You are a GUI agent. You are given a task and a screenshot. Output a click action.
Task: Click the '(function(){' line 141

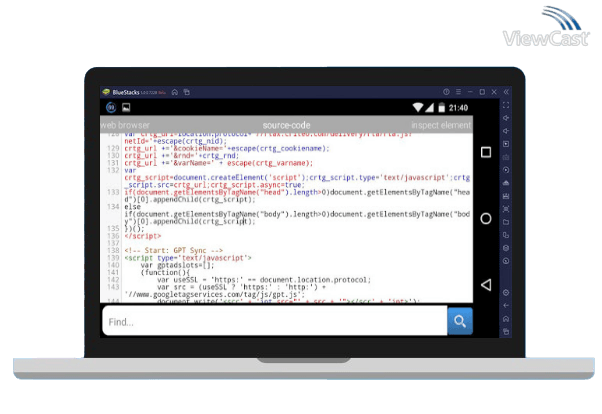[x=165, y=272]
